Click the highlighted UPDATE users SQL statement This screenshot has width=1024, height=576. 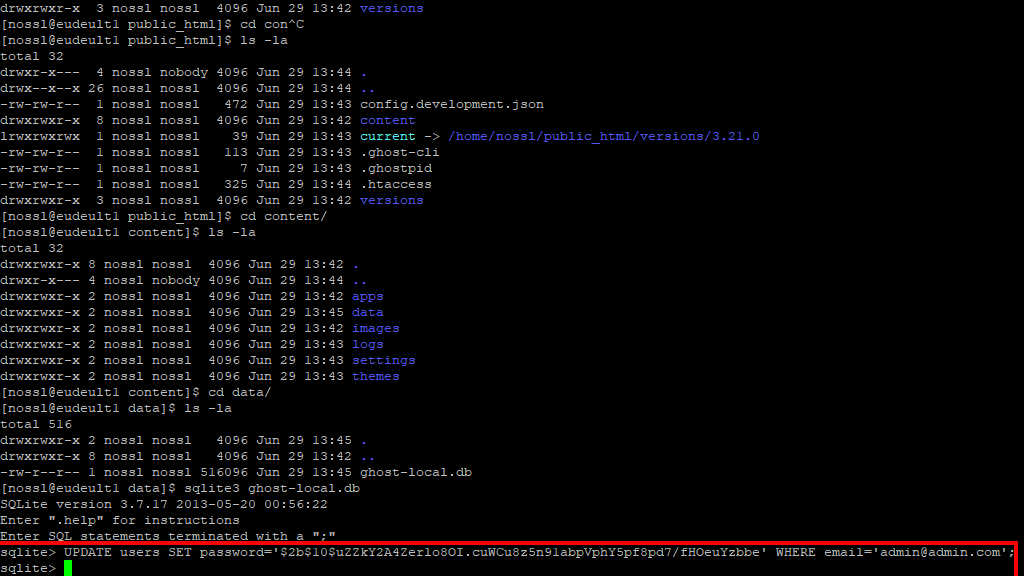[400, 551]
